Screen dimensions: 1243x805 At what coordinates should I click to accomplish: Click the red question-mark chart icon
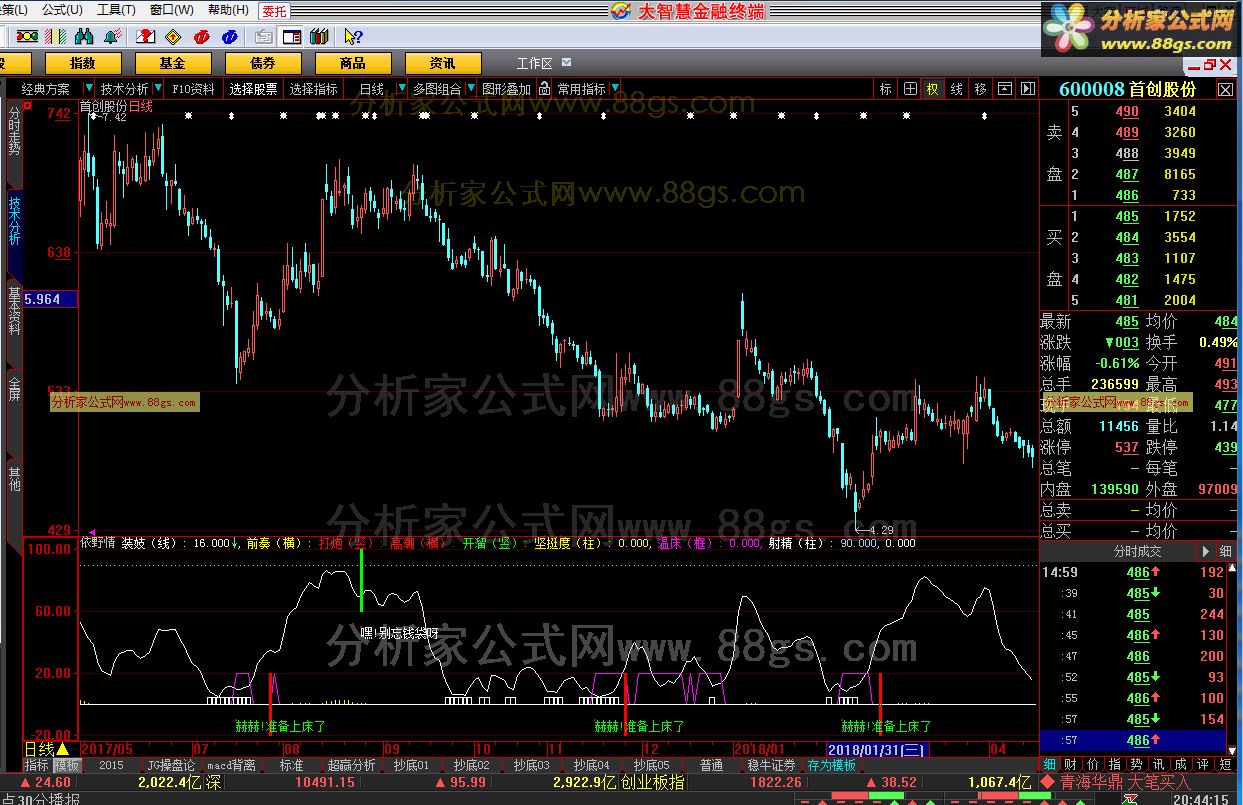pyautogui.click(x=145, y=37)
